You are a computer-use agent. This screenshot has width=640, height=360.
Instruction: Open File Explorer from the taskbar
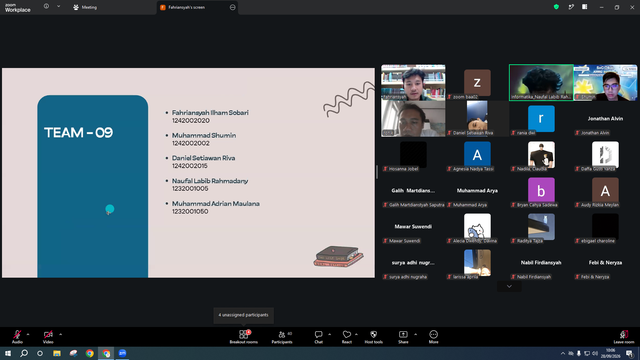pyautogui.click(x=57, y=353)
